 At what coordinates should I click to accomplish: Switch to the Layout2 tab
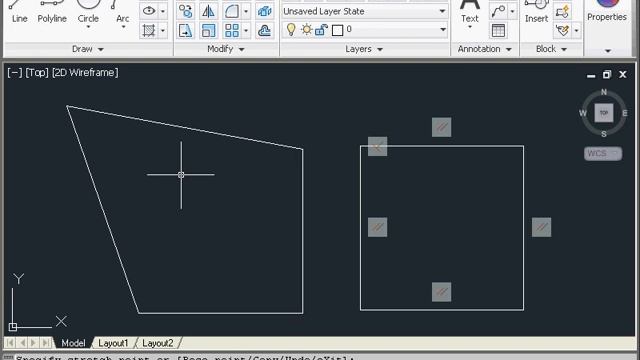click(158, 343)
